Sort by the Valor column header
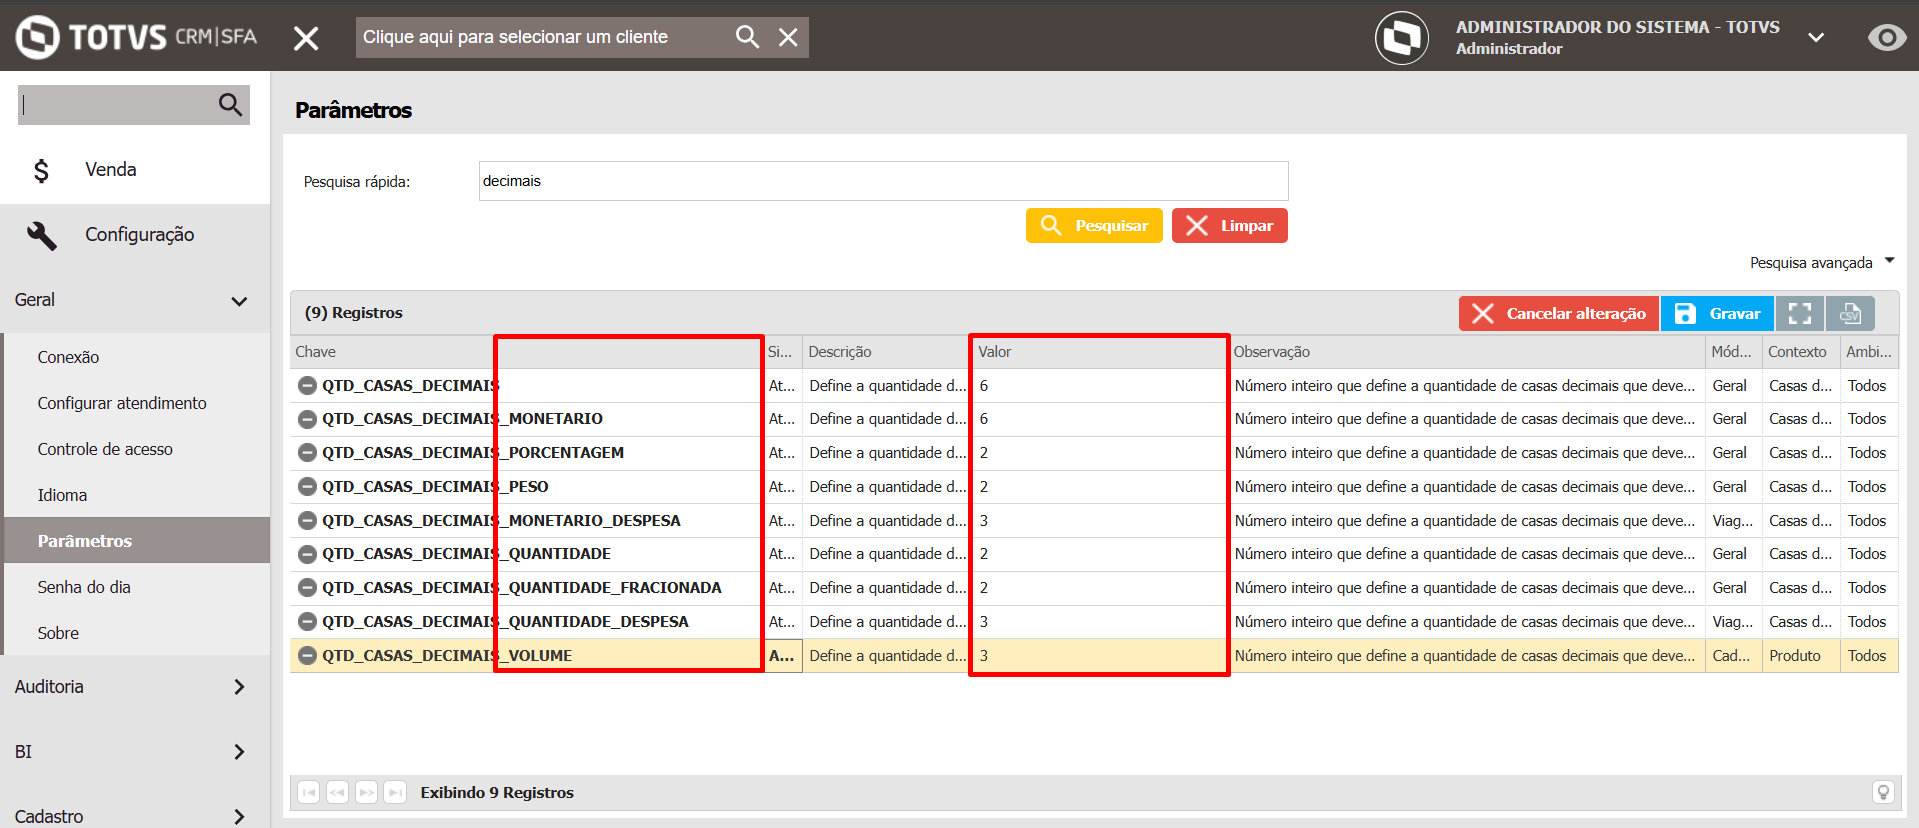The image size is (1919, 828). [x=1099, y=352]
